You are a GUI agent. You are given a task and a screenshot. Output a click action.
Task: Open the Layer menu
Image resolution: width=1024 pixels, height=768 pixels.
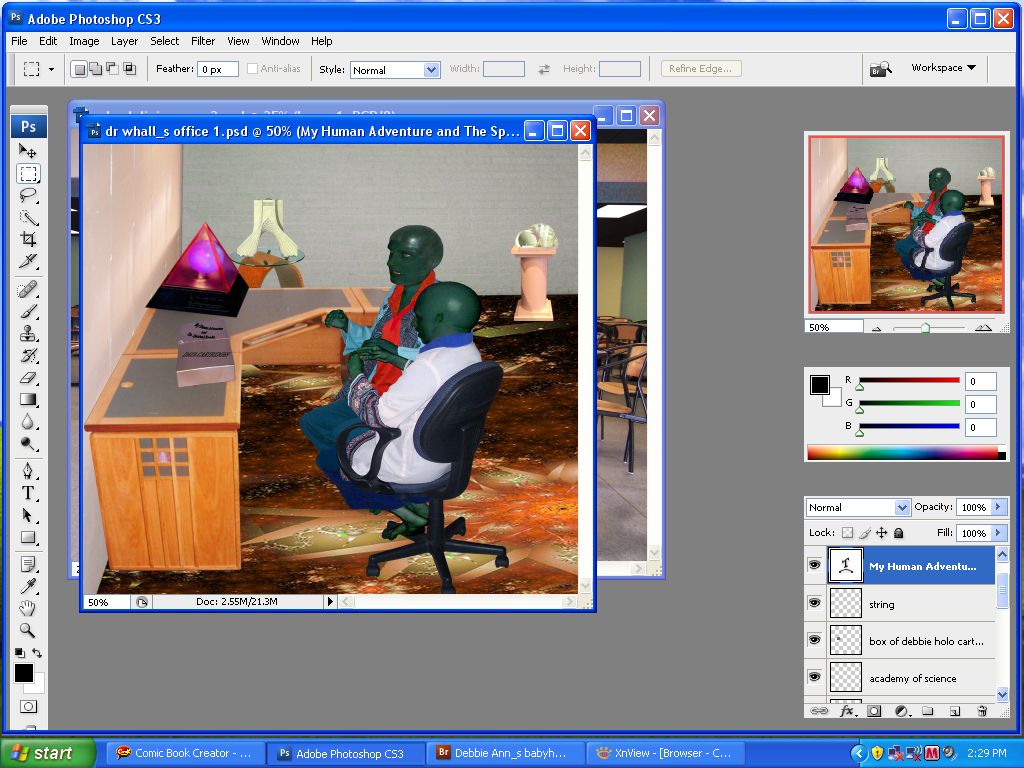[124, 41]
